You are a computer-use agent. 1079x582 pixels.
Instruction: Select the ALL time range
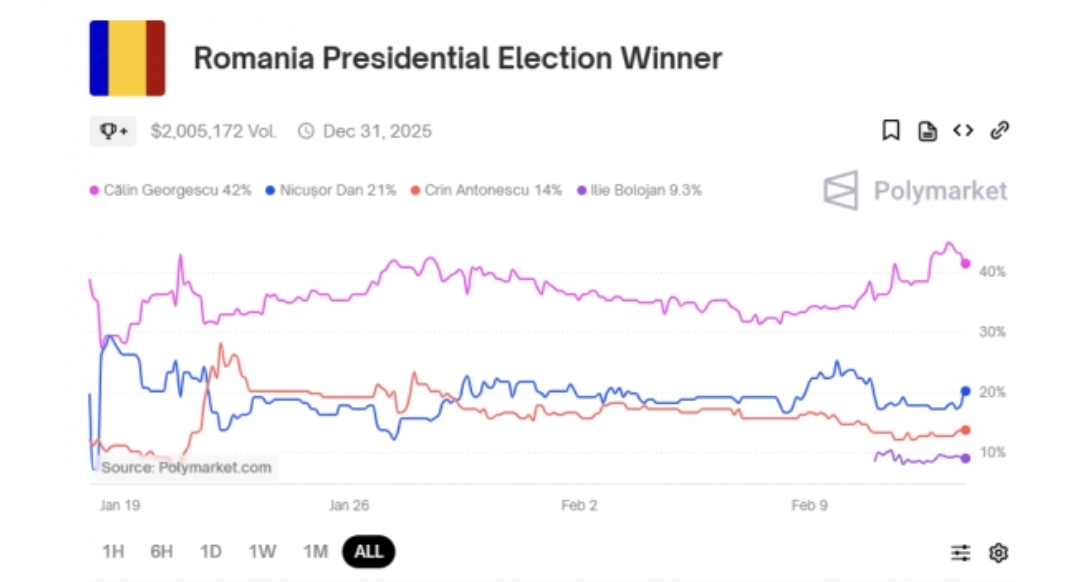tap(368, 551)
